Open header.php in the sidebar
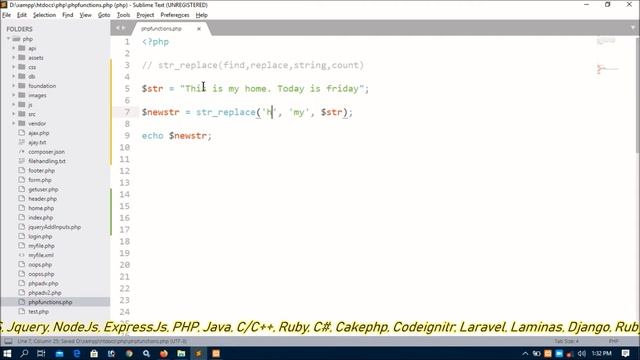The width and height of the screenshot is (640, 360). point(42,199)
